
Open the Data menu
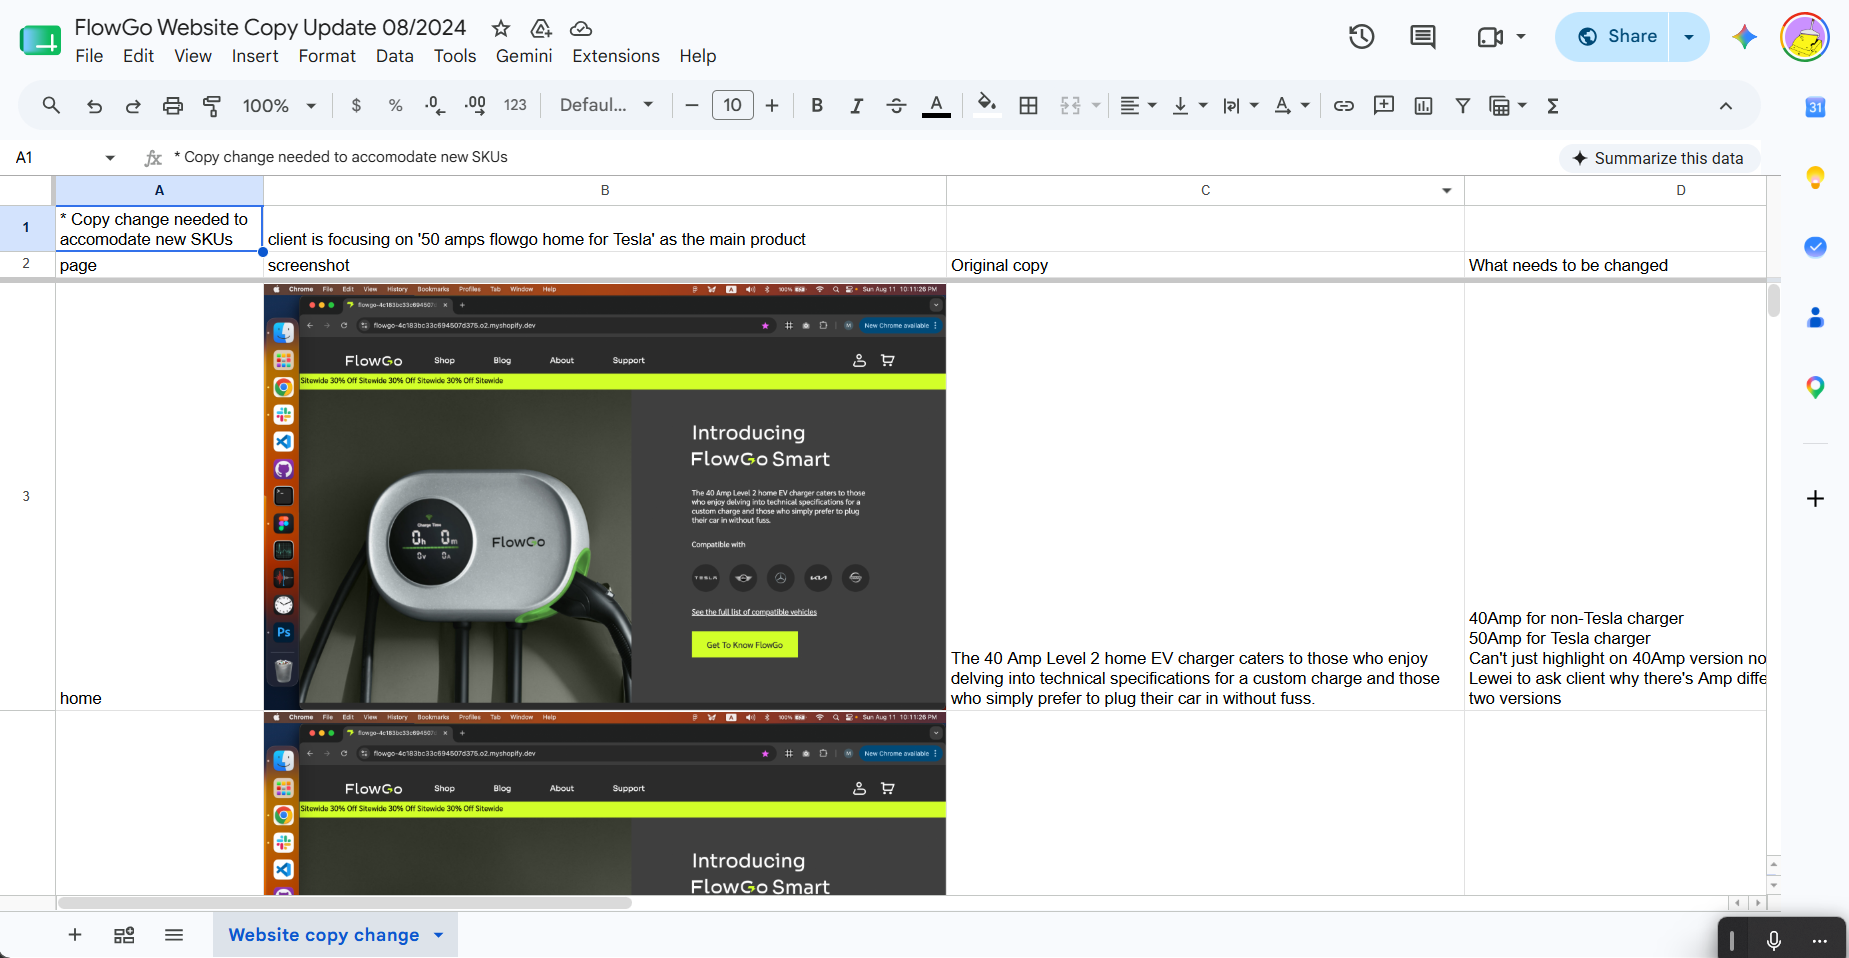[x=394, y=56]
